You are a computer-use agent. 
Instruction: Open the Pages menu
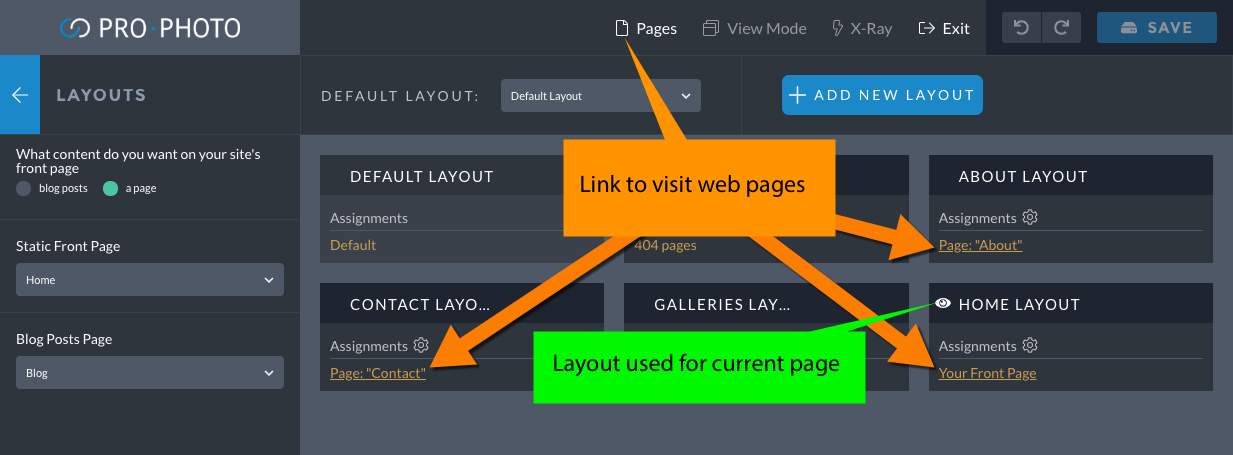[x=646, y=28]
